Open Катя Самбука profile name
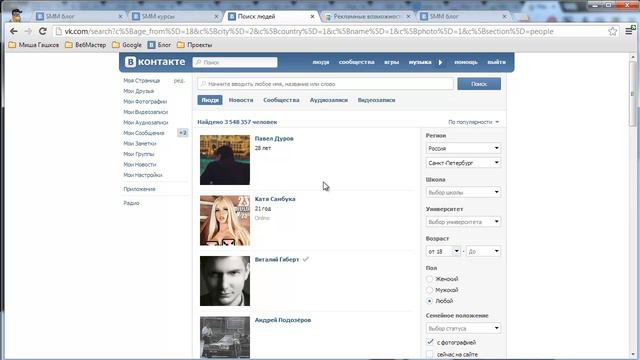This screenshot has height=360, width=640. [275, 199]
